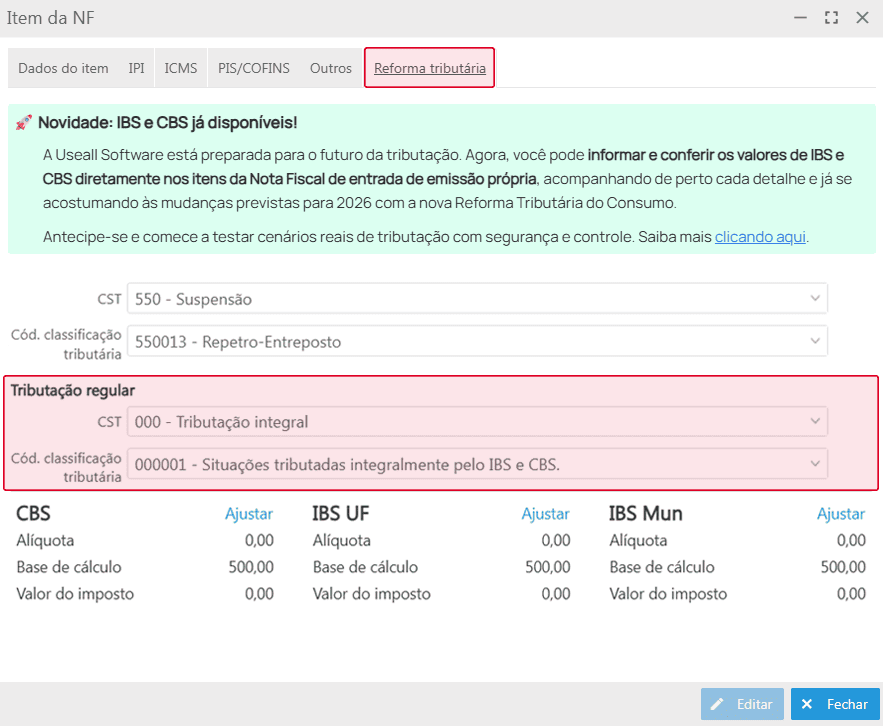This screenshot has width=883, height=726.
Task: Open the Dados do item tab
Action: (63, 68)
